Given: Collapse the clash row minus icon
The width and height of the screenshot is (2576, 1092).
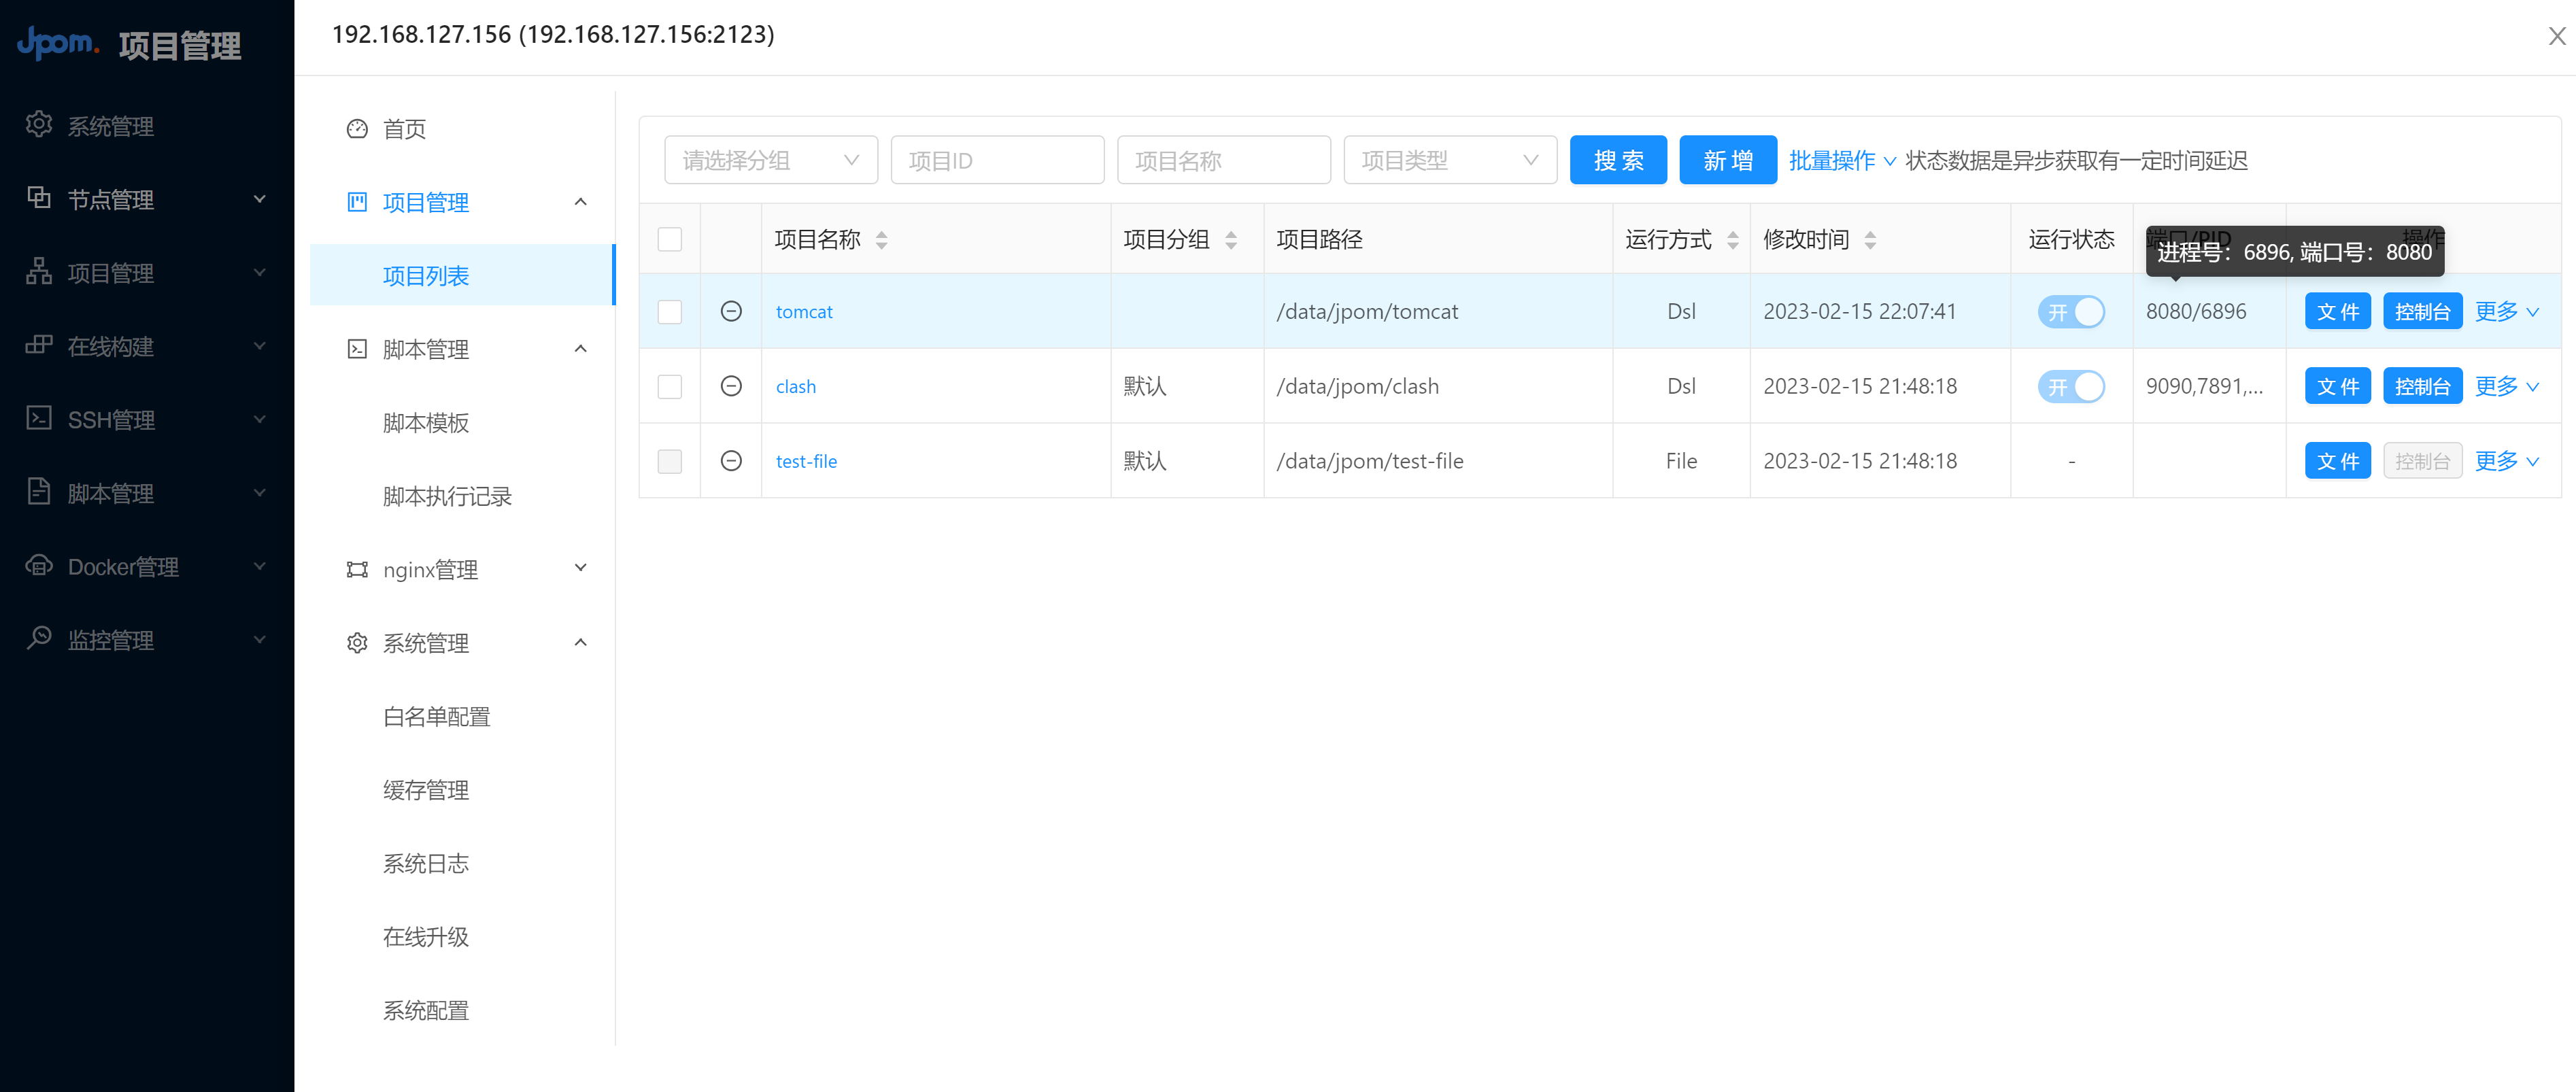Looking at the screenshot, I should pos(731,386).
